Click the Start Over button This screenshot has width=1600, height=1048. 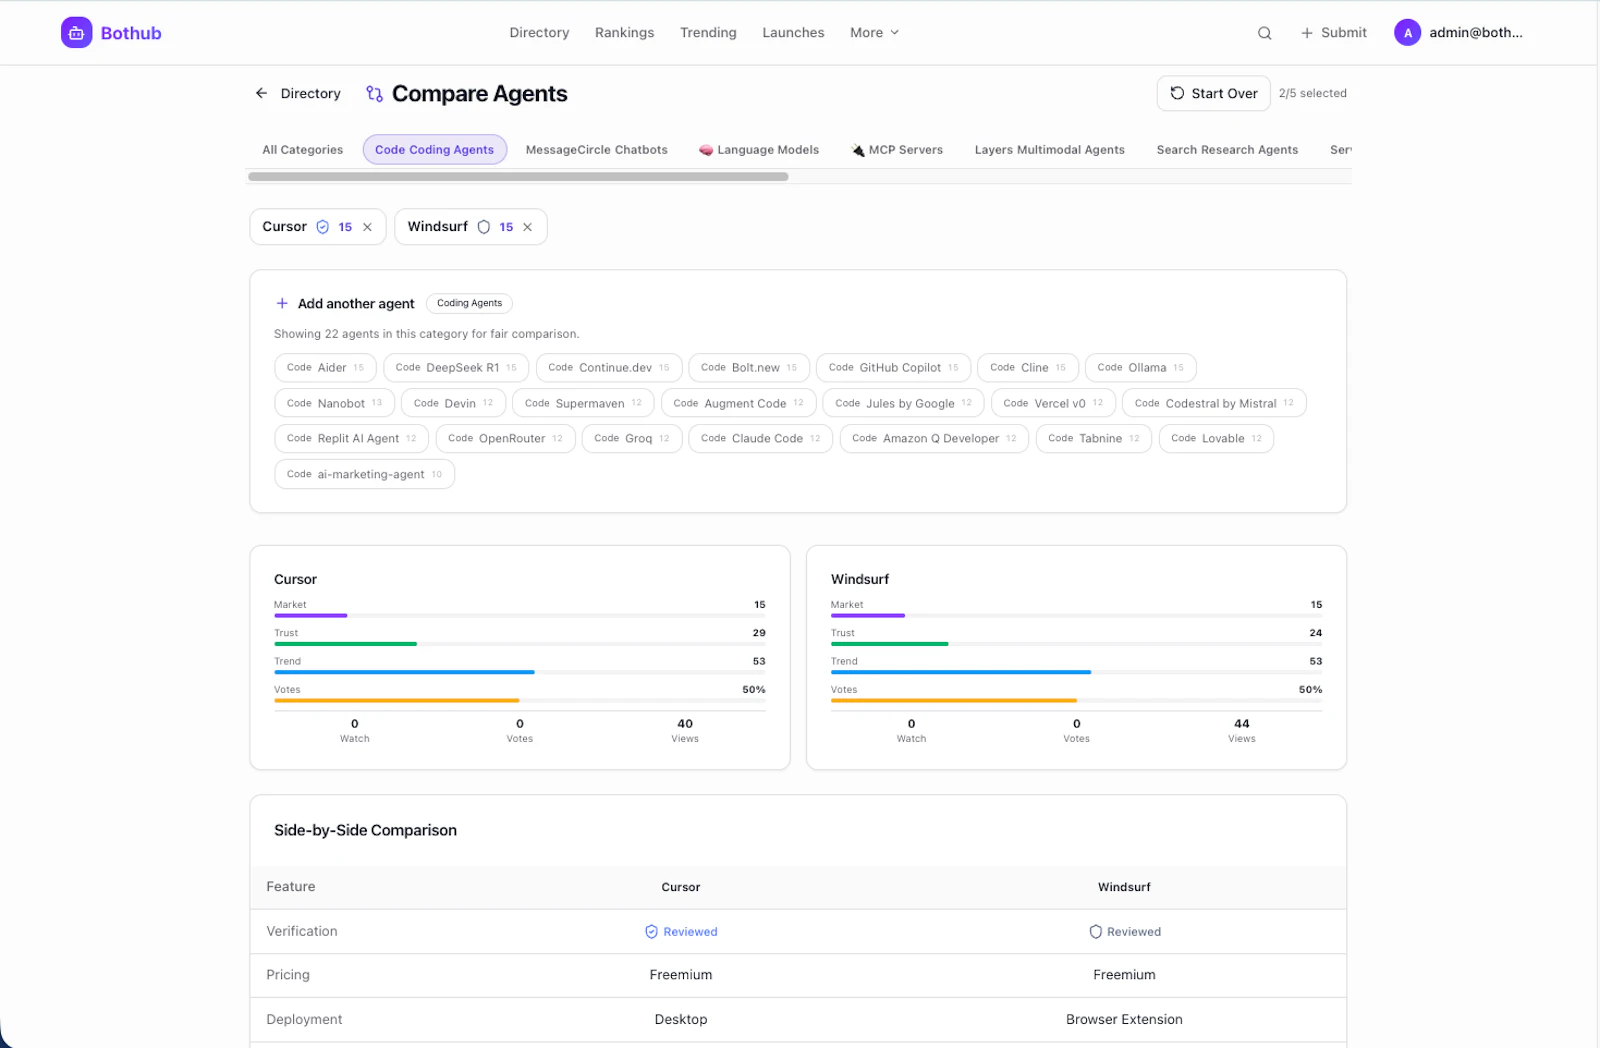pyautogui.click(x=1213, y=93)
